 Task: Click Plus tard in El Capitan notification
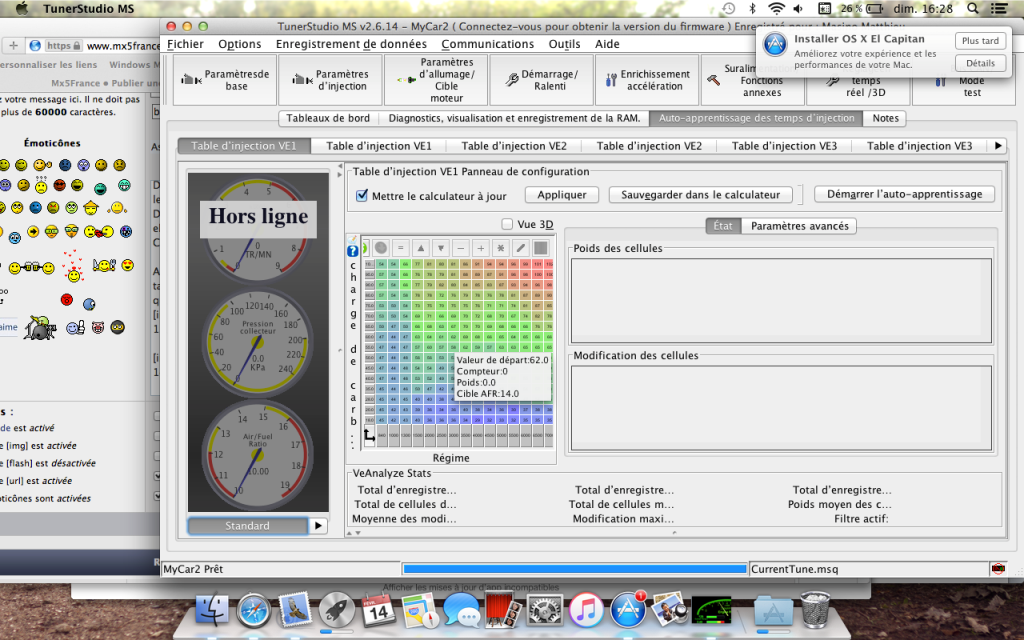click(x=980, y=40)
